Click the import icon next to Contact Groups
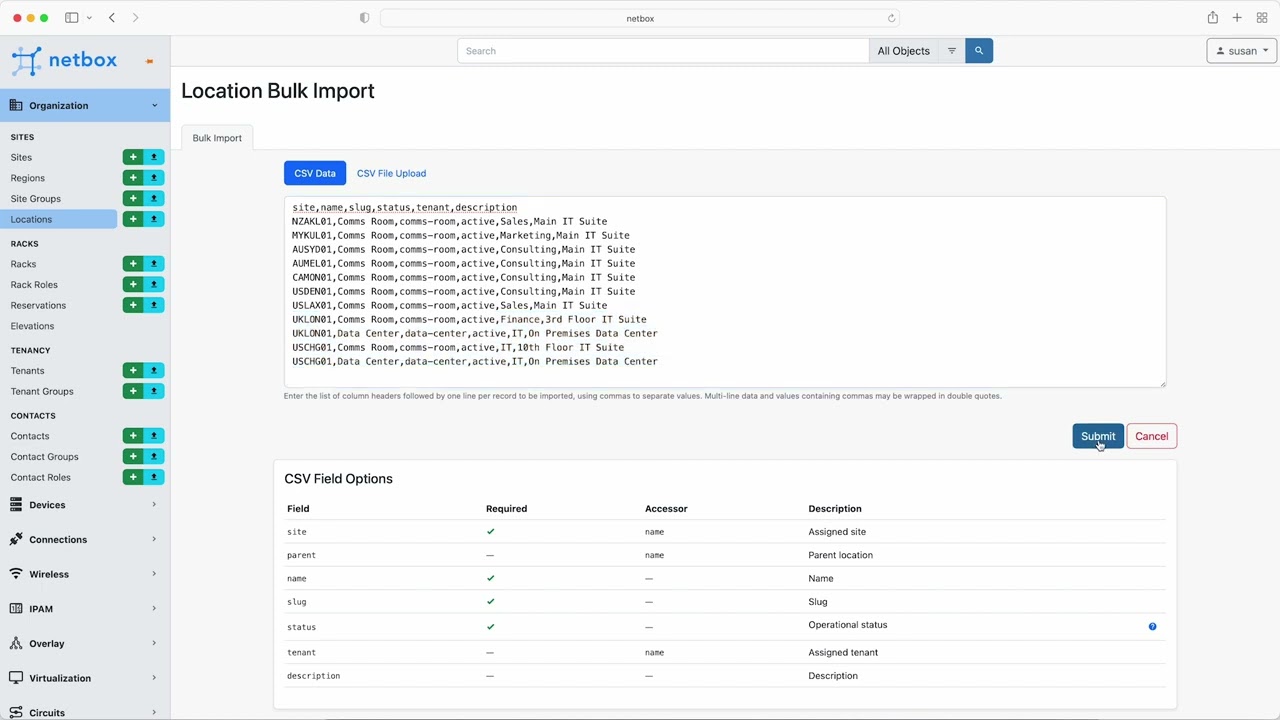 coord(154,457)
